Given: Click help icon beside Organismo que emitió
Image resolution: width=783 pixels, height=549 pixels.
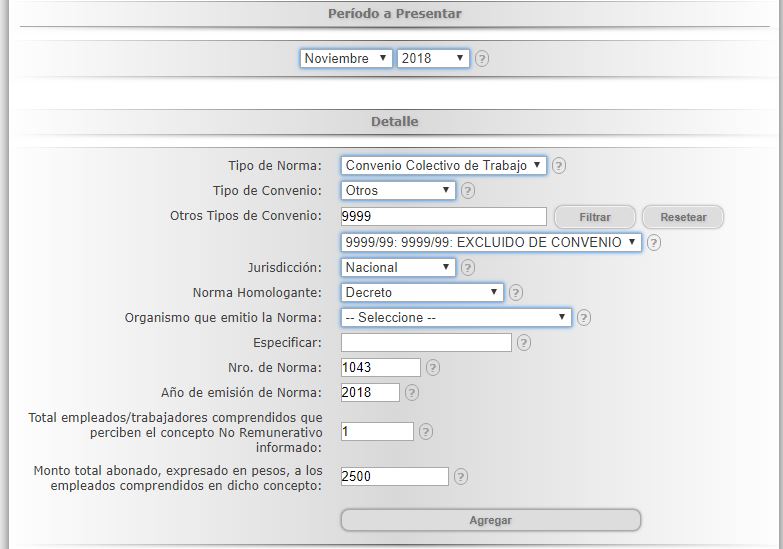Looking at the screenshot, I should [584, 318].
